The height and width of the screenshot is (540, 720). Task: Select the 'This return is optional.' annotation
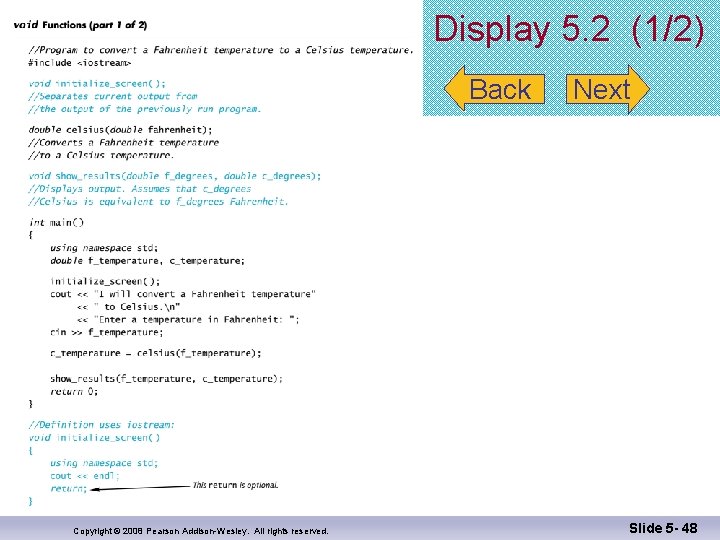point(236,485)
